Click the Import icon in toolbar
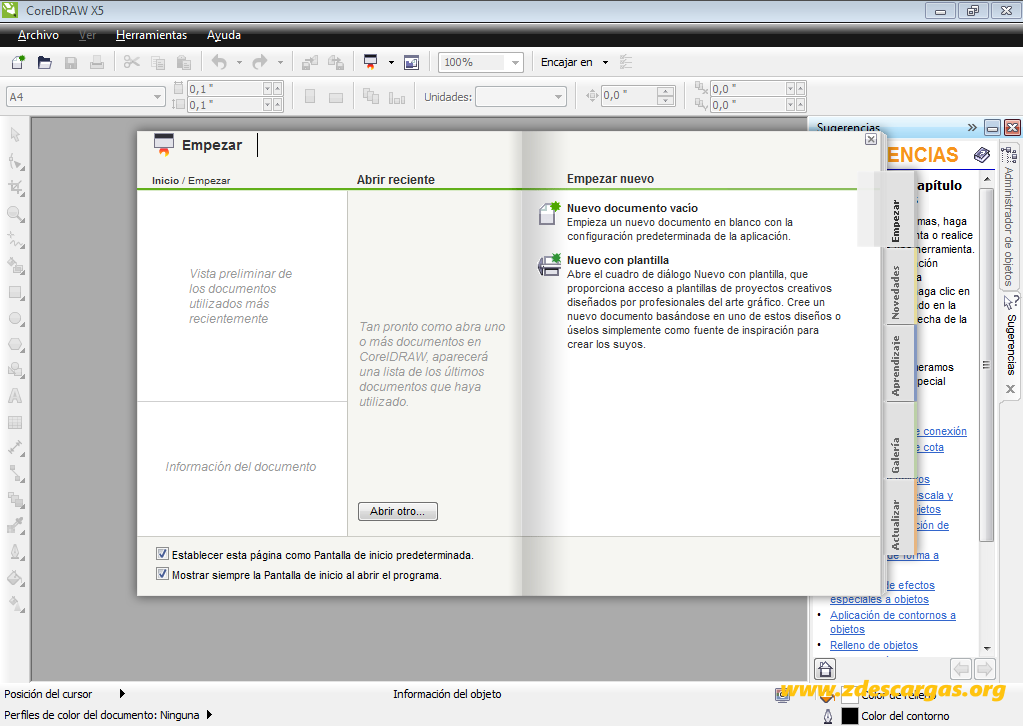Image resolution: width=1023 pixels, height=726 pixels. tap(310, 63)
